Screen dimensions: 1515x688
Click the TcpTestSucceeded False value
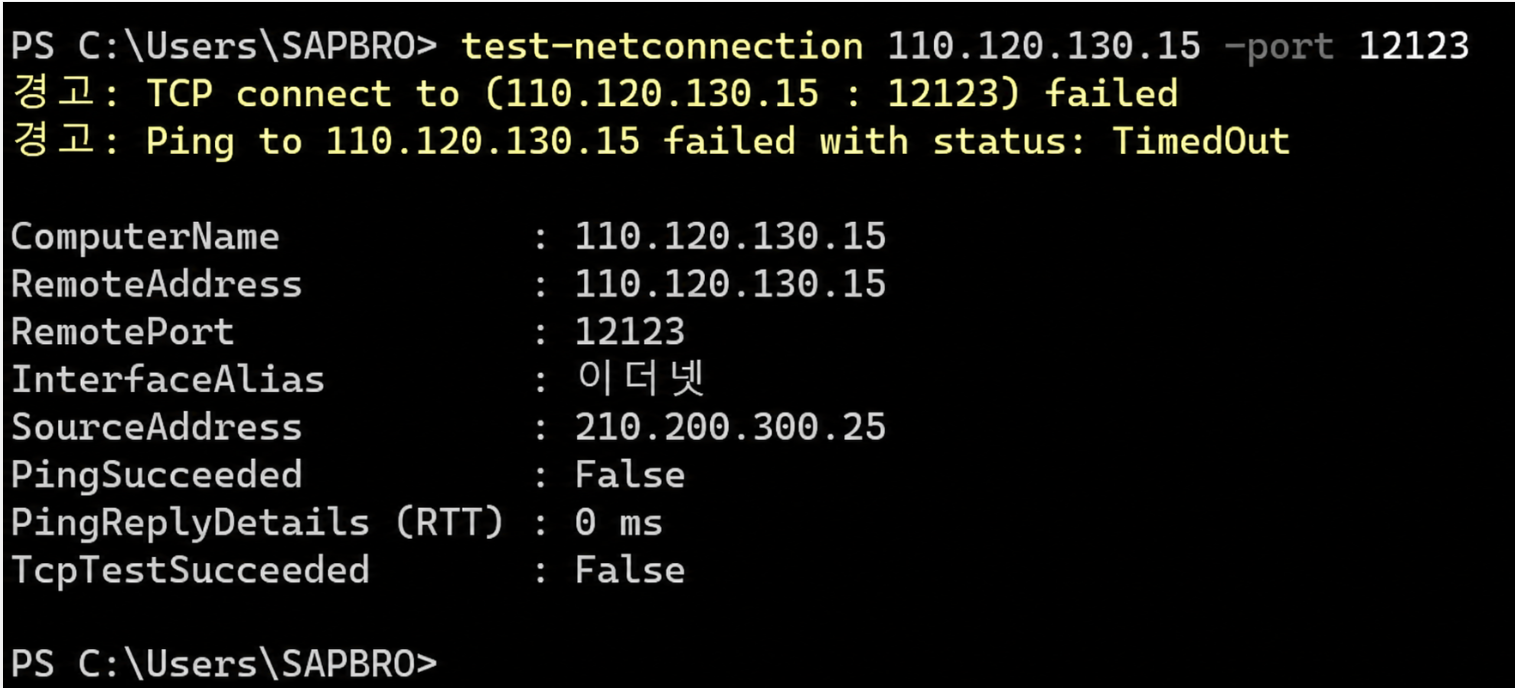[630, 570]
